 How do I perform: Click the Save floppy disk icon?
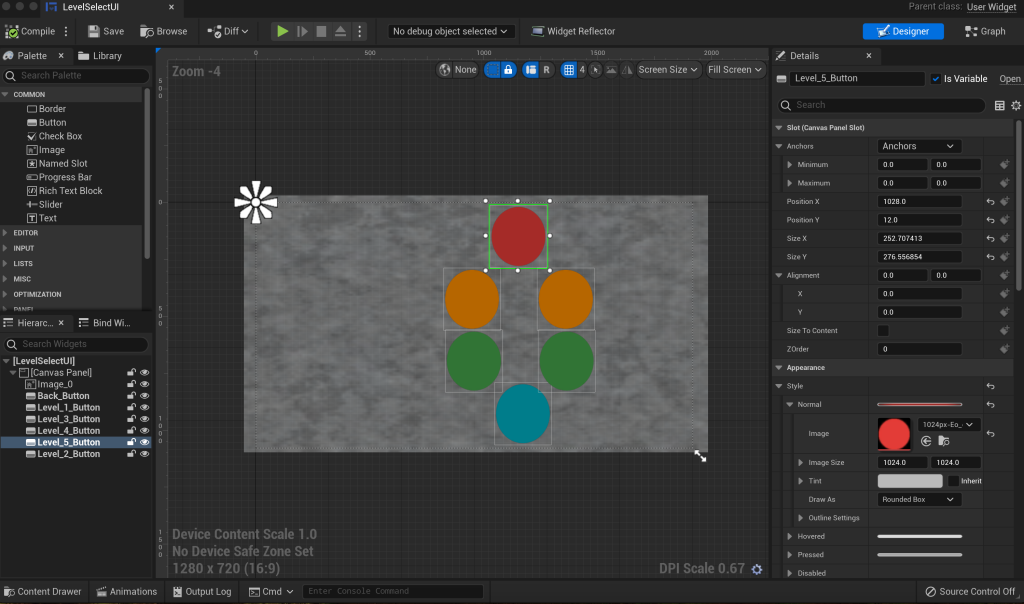92,31
